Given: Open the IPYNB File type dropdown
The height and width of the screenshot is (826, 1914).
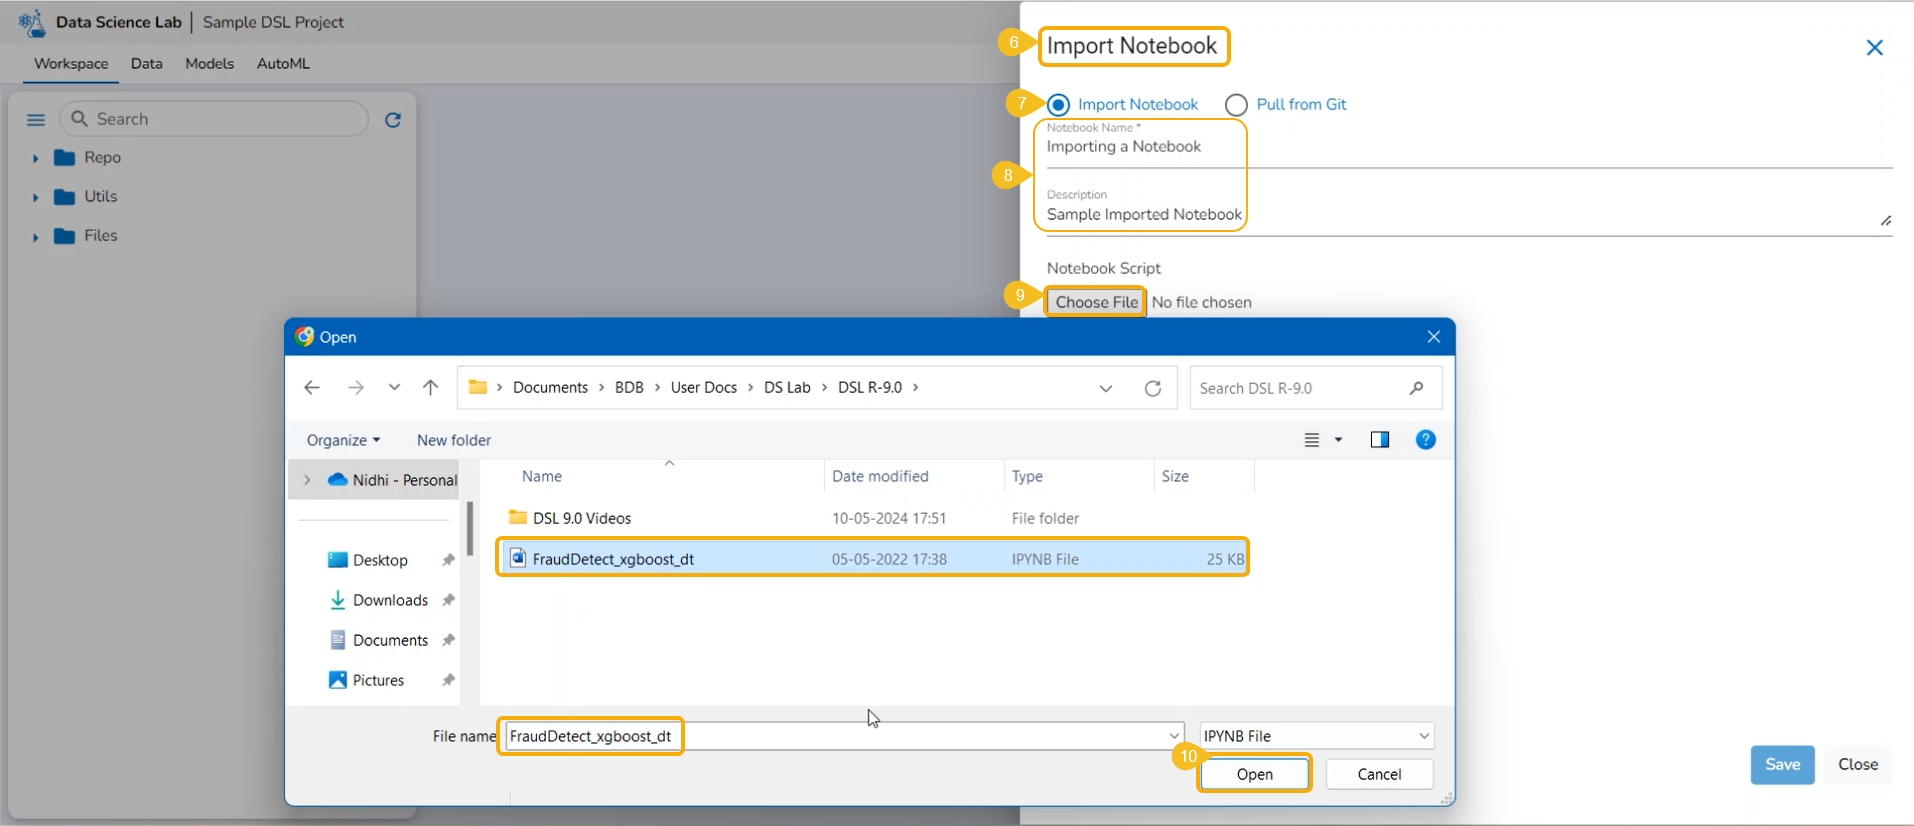Looking at the screenshot, I should tap(1317, 736).
